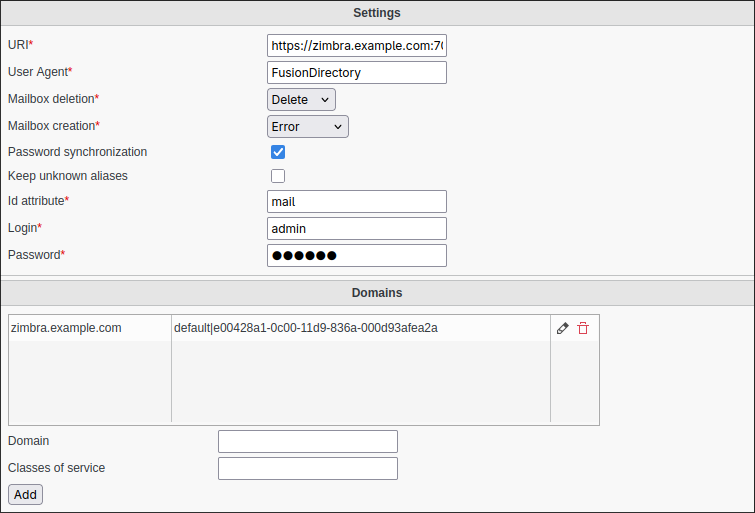Click the Classes of service label
The image size is (755, 513).
point(56,468)
